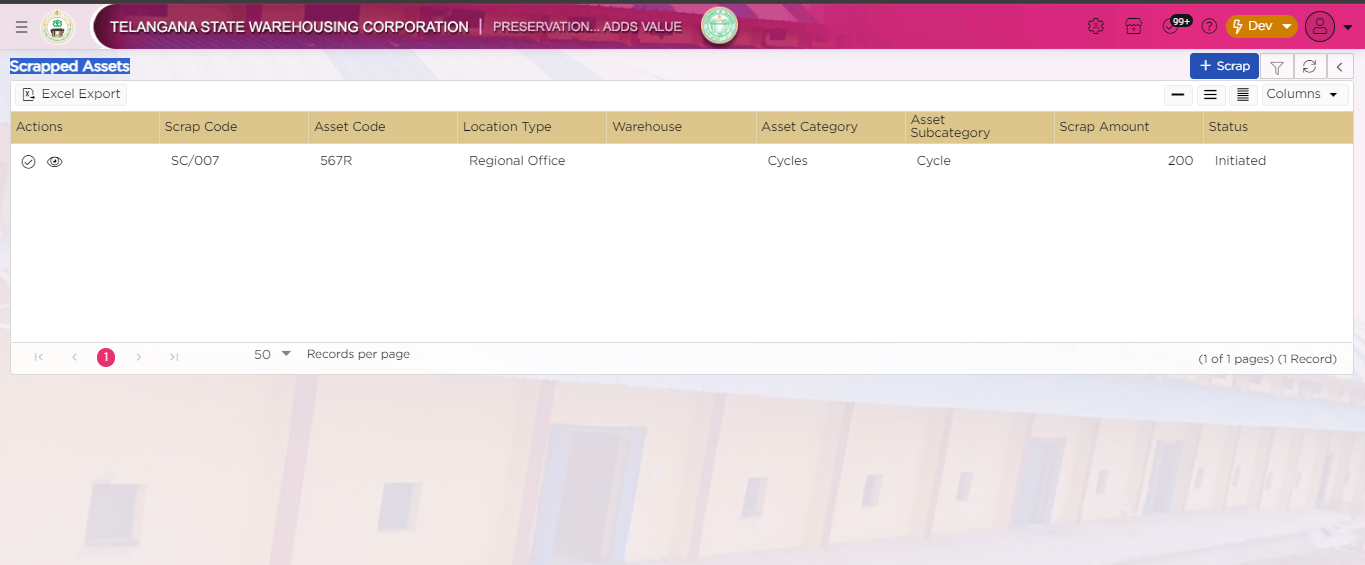Viewport: 1365px width, 565px height.
Task: Select the compact row density
Action: [x=1243, y=95]
